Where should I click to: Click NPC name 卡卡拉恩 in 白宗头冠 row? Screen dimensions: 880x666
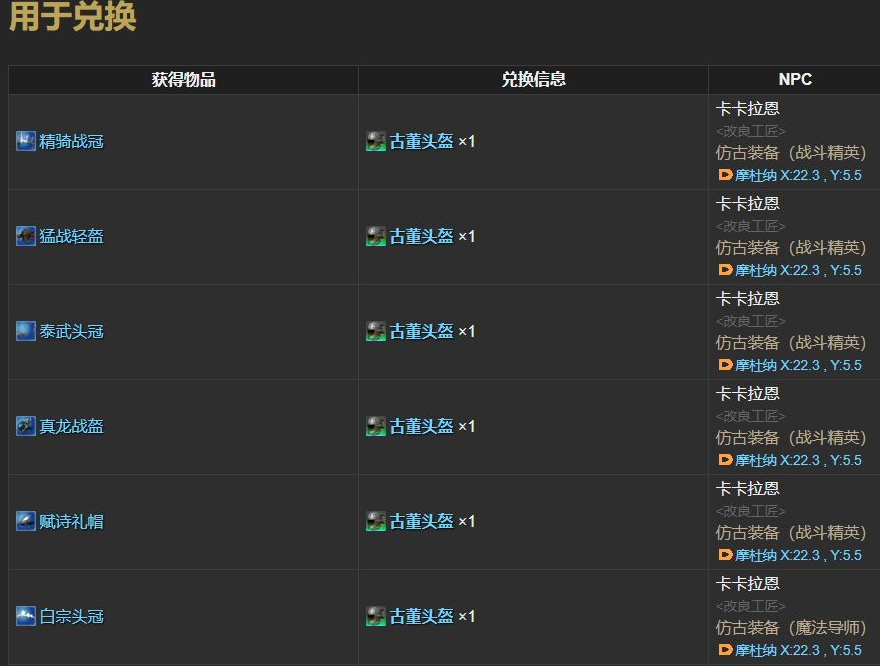748,583
